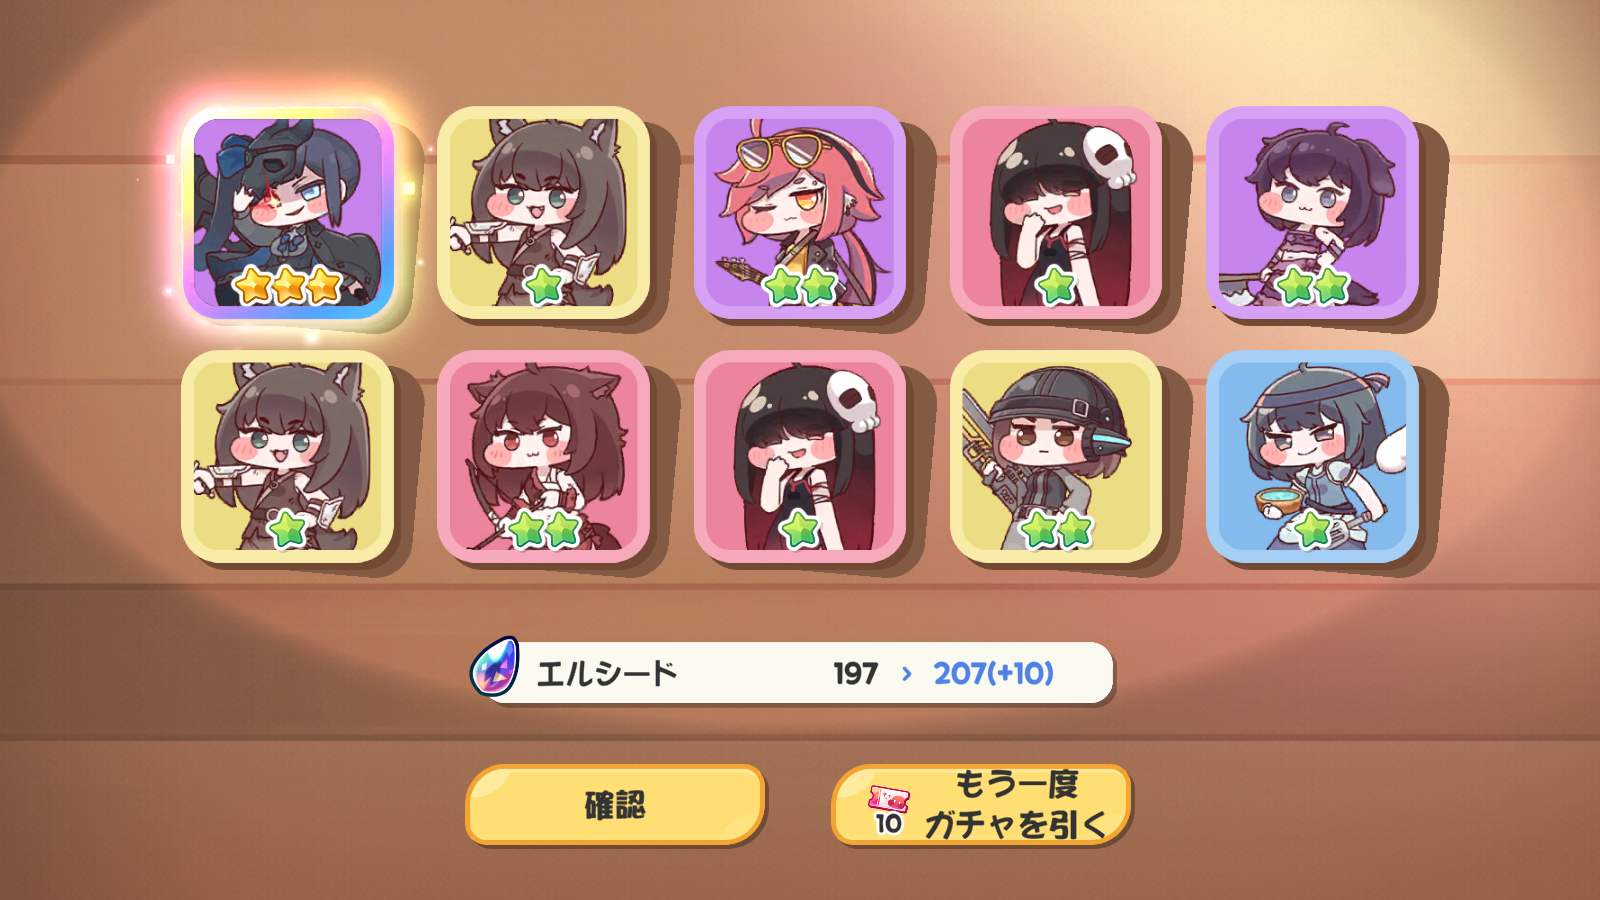1600x900 pixels.
Task: Click the two green stars on chainsaw card
Action: [1057, 529]
